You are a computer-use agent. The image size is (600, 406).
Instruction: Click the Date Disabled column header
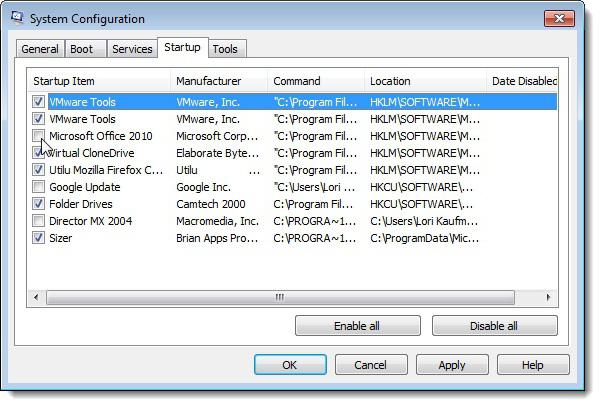(522, 81)
